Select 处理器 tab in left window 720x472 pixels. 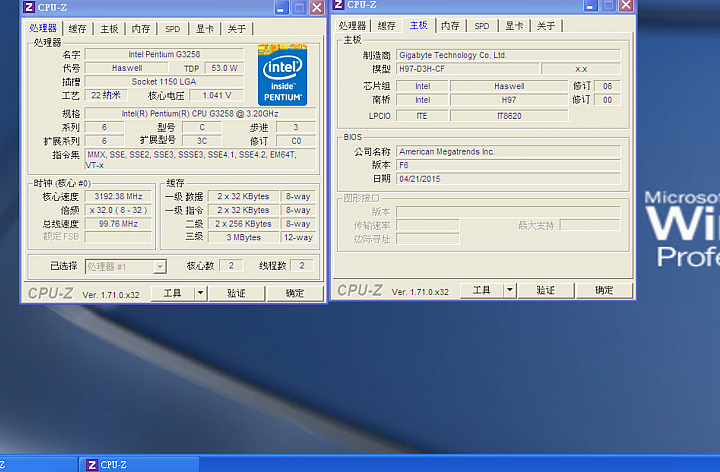43,28
